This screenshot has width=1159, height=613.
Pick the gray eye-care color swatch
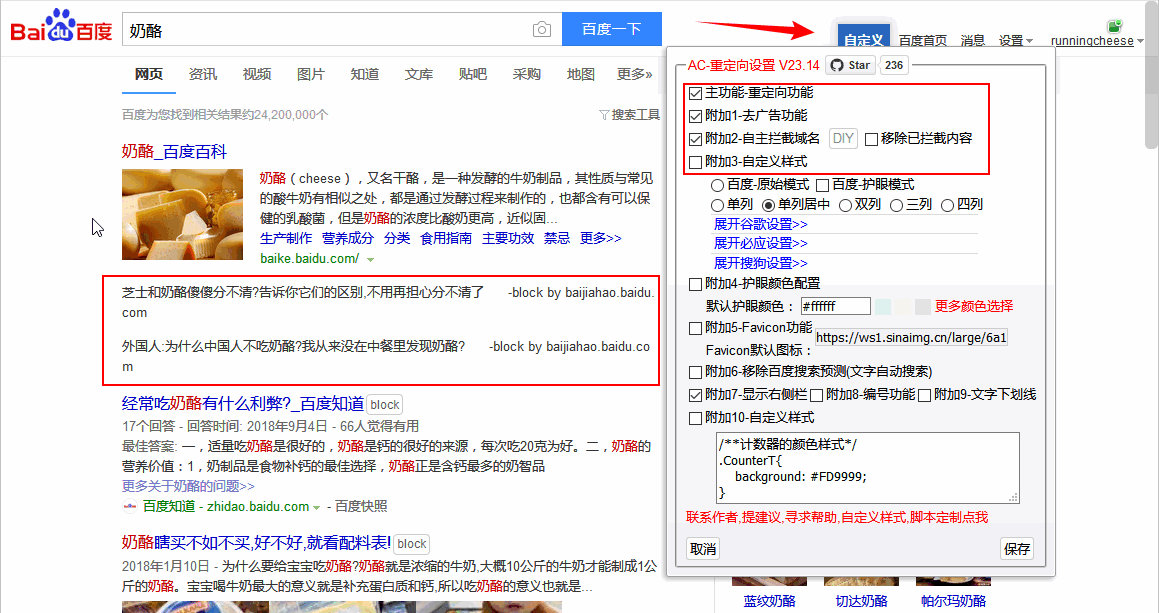tap(922, 306)
